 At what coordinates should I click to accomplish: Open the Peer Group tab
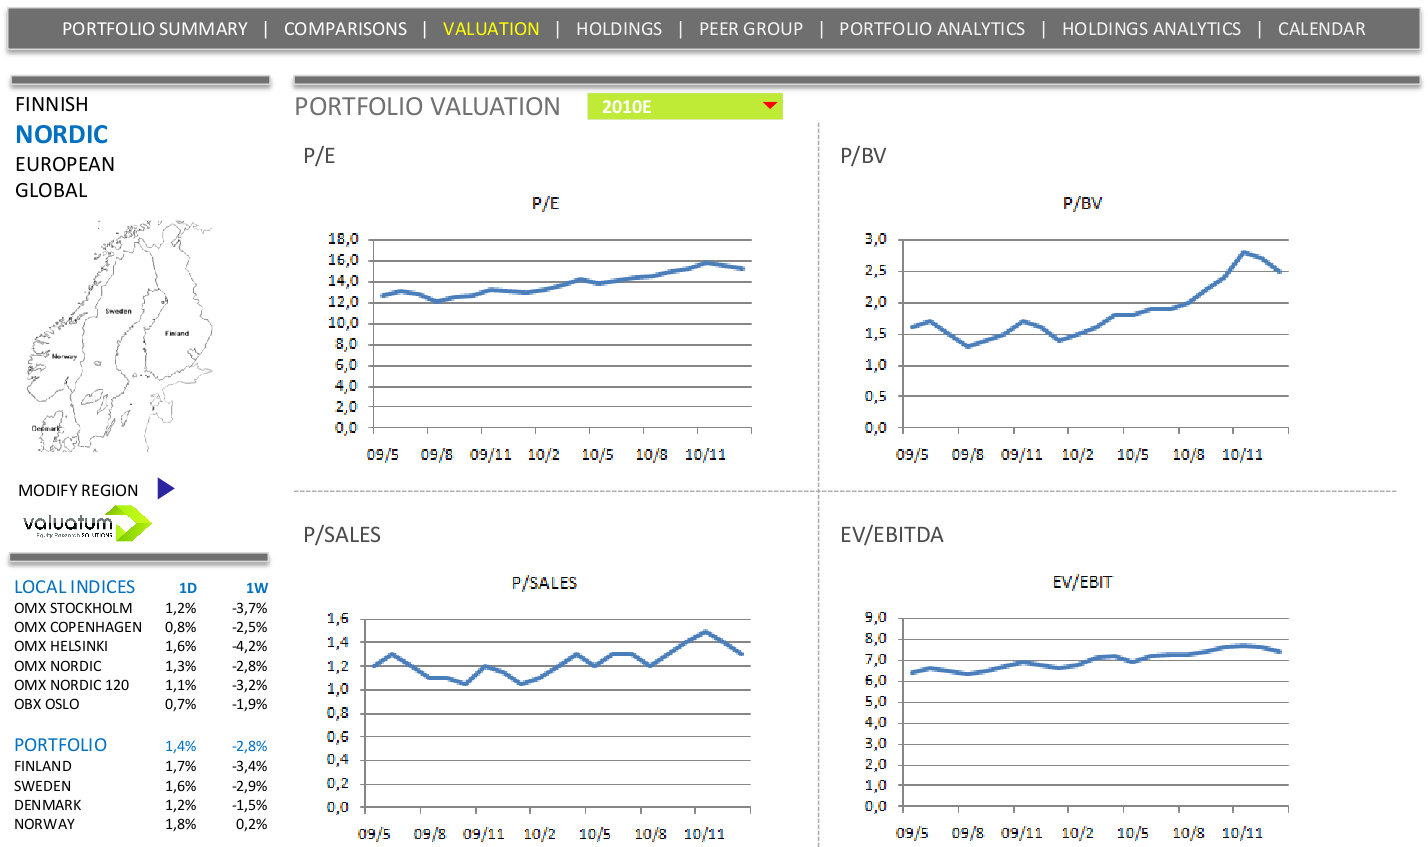[x=751, y=29]
